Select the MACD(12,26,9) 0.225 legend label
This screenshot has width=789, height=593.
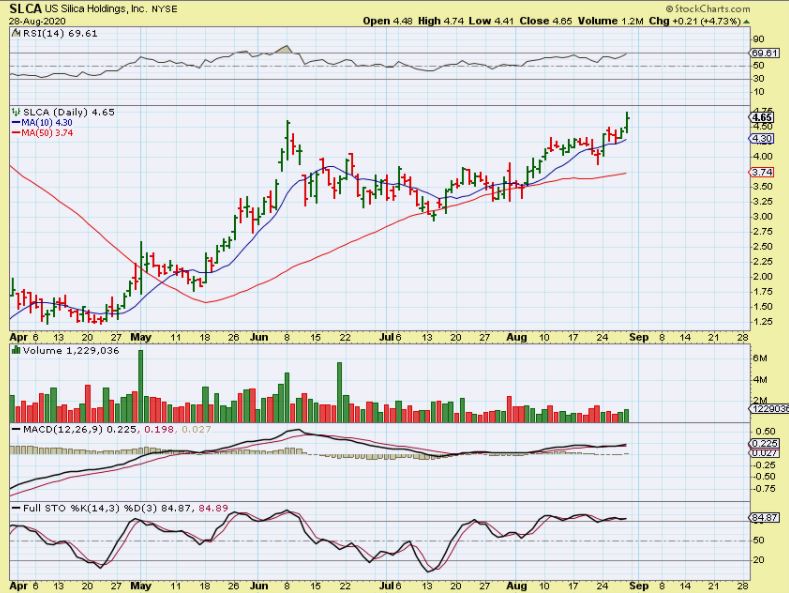pyautogui.click(x=81, y=429)
